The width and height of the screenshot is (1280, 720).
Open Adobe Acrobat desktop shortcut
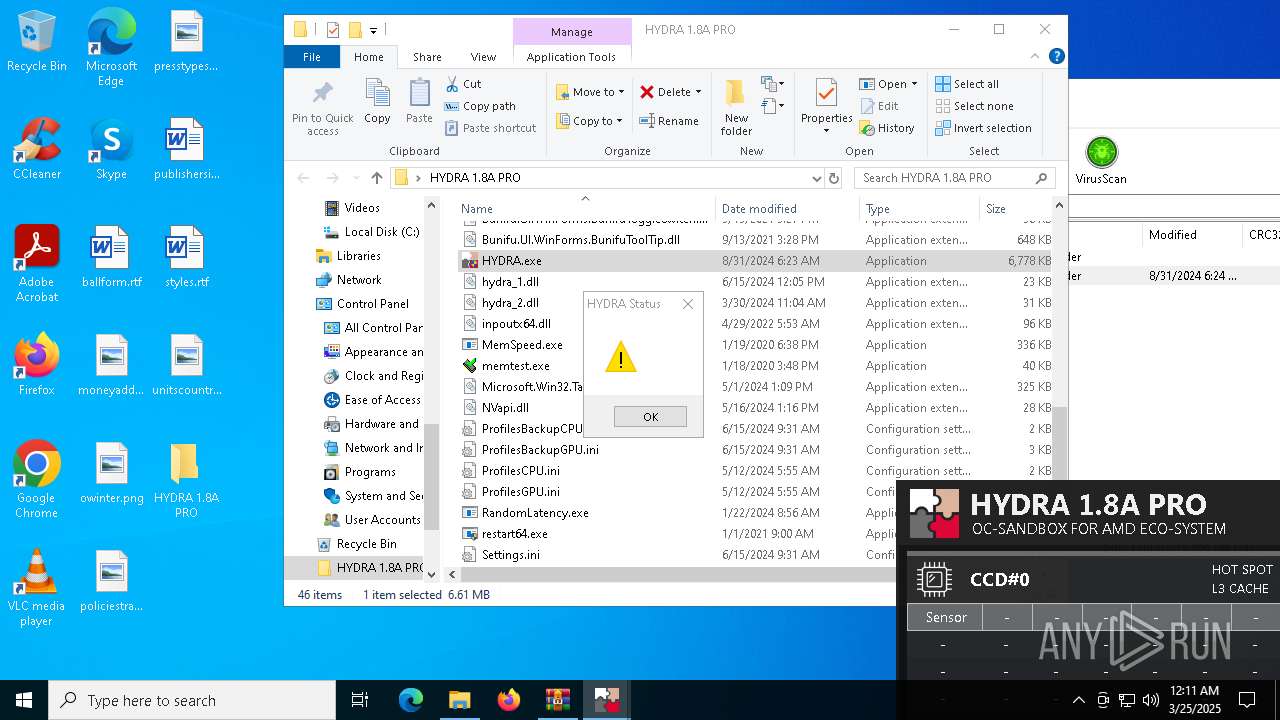37,264
